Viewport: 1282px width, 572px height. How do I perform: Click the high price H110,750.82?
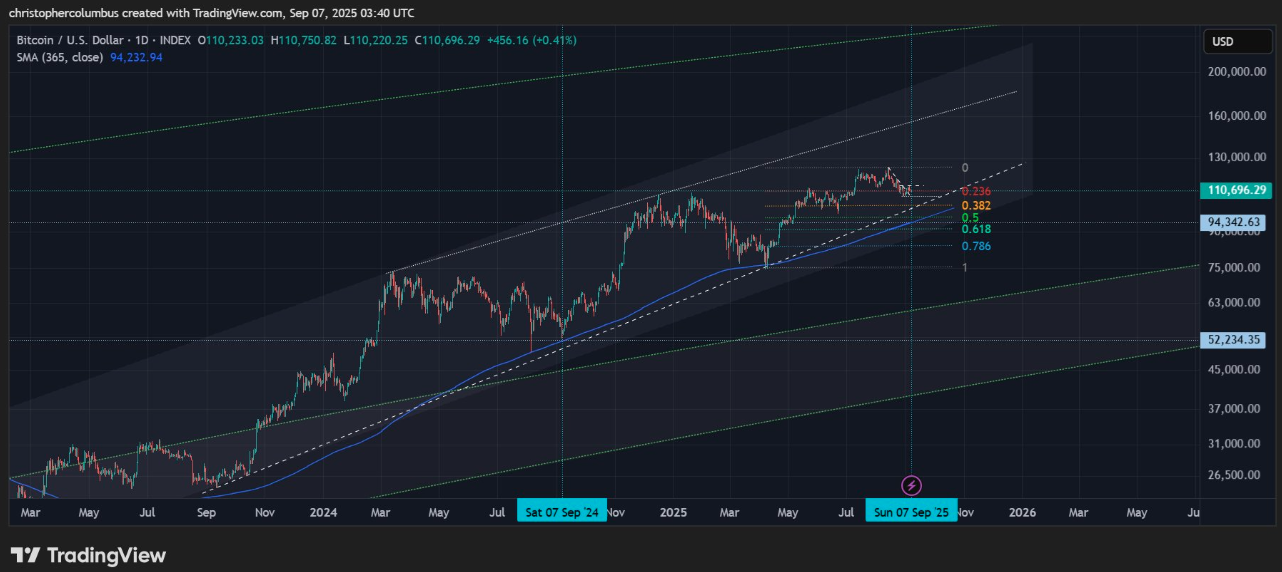(x=304, y=40)
